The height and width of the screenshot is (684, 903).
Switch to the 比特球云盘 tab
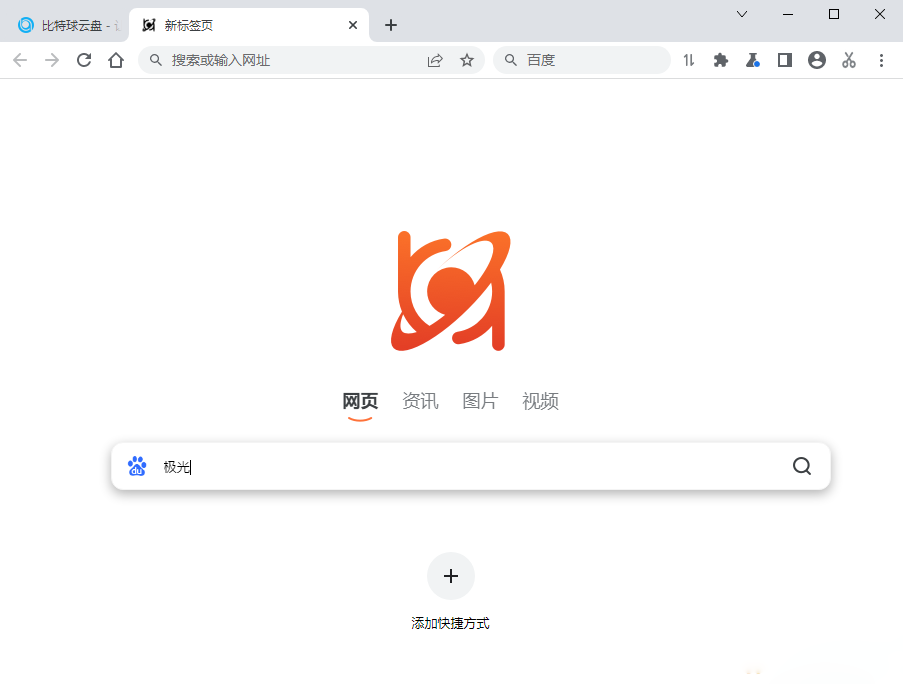(x=68, y=25)
